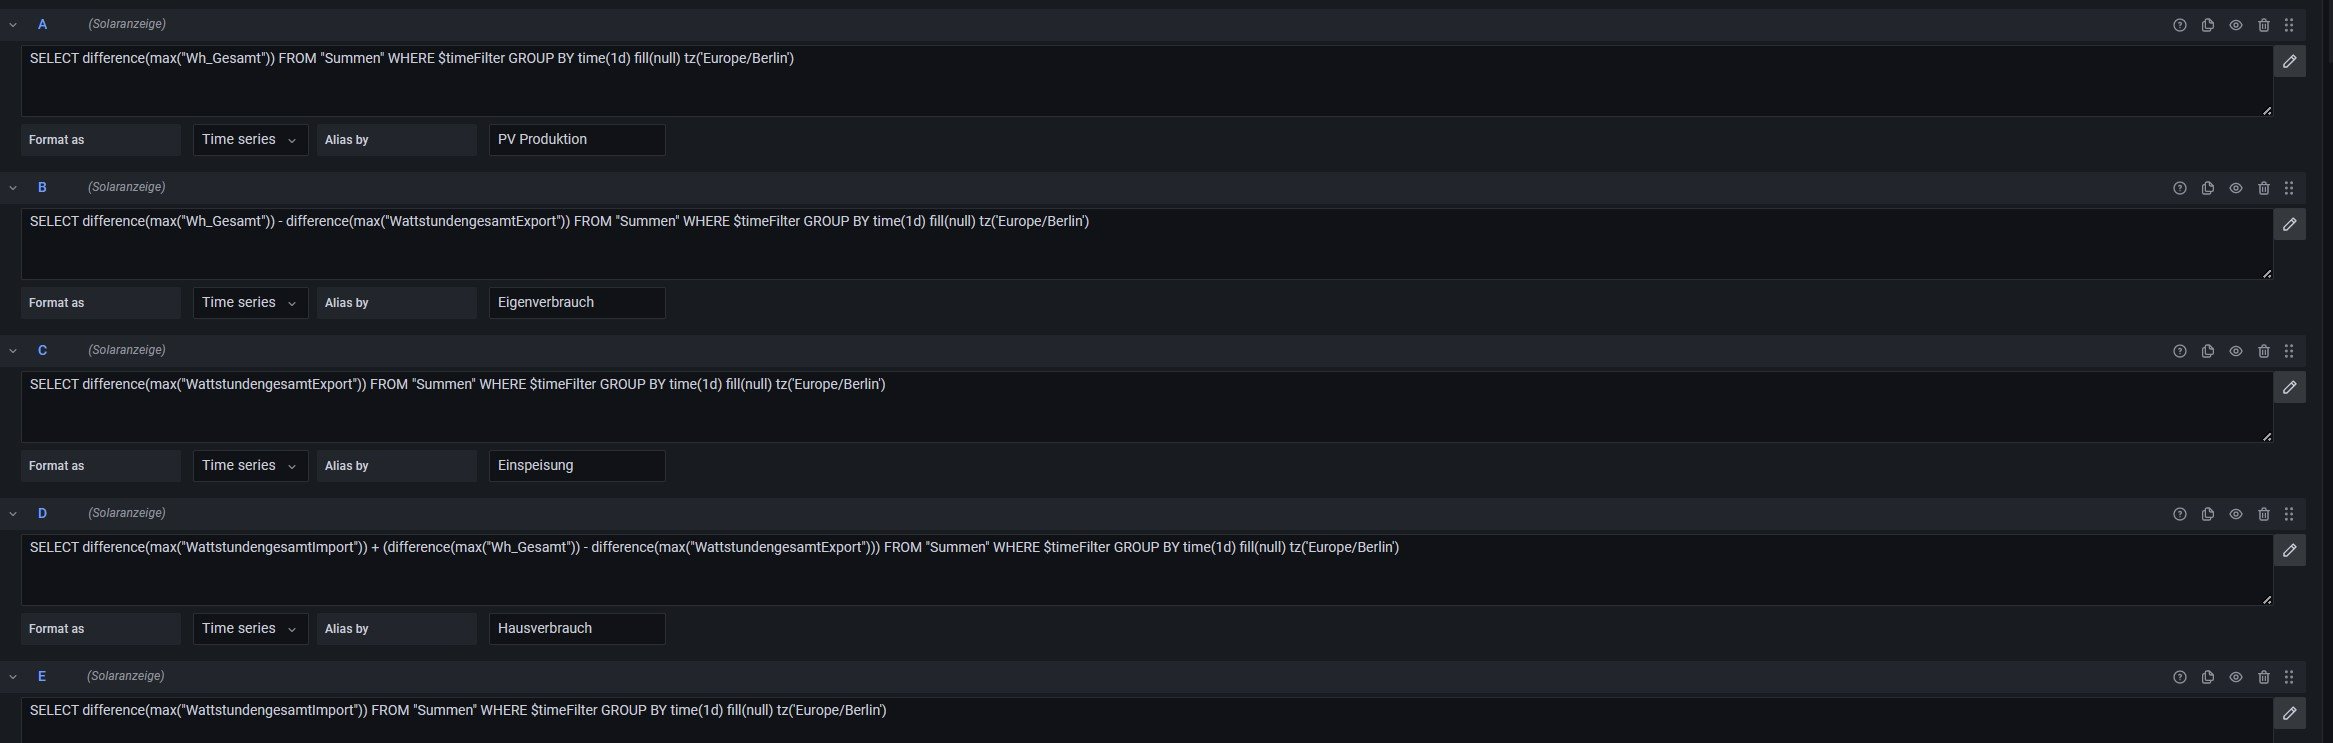Open Format as dropdown for query B
The image size is (2333, 743).
coord(250,302)
